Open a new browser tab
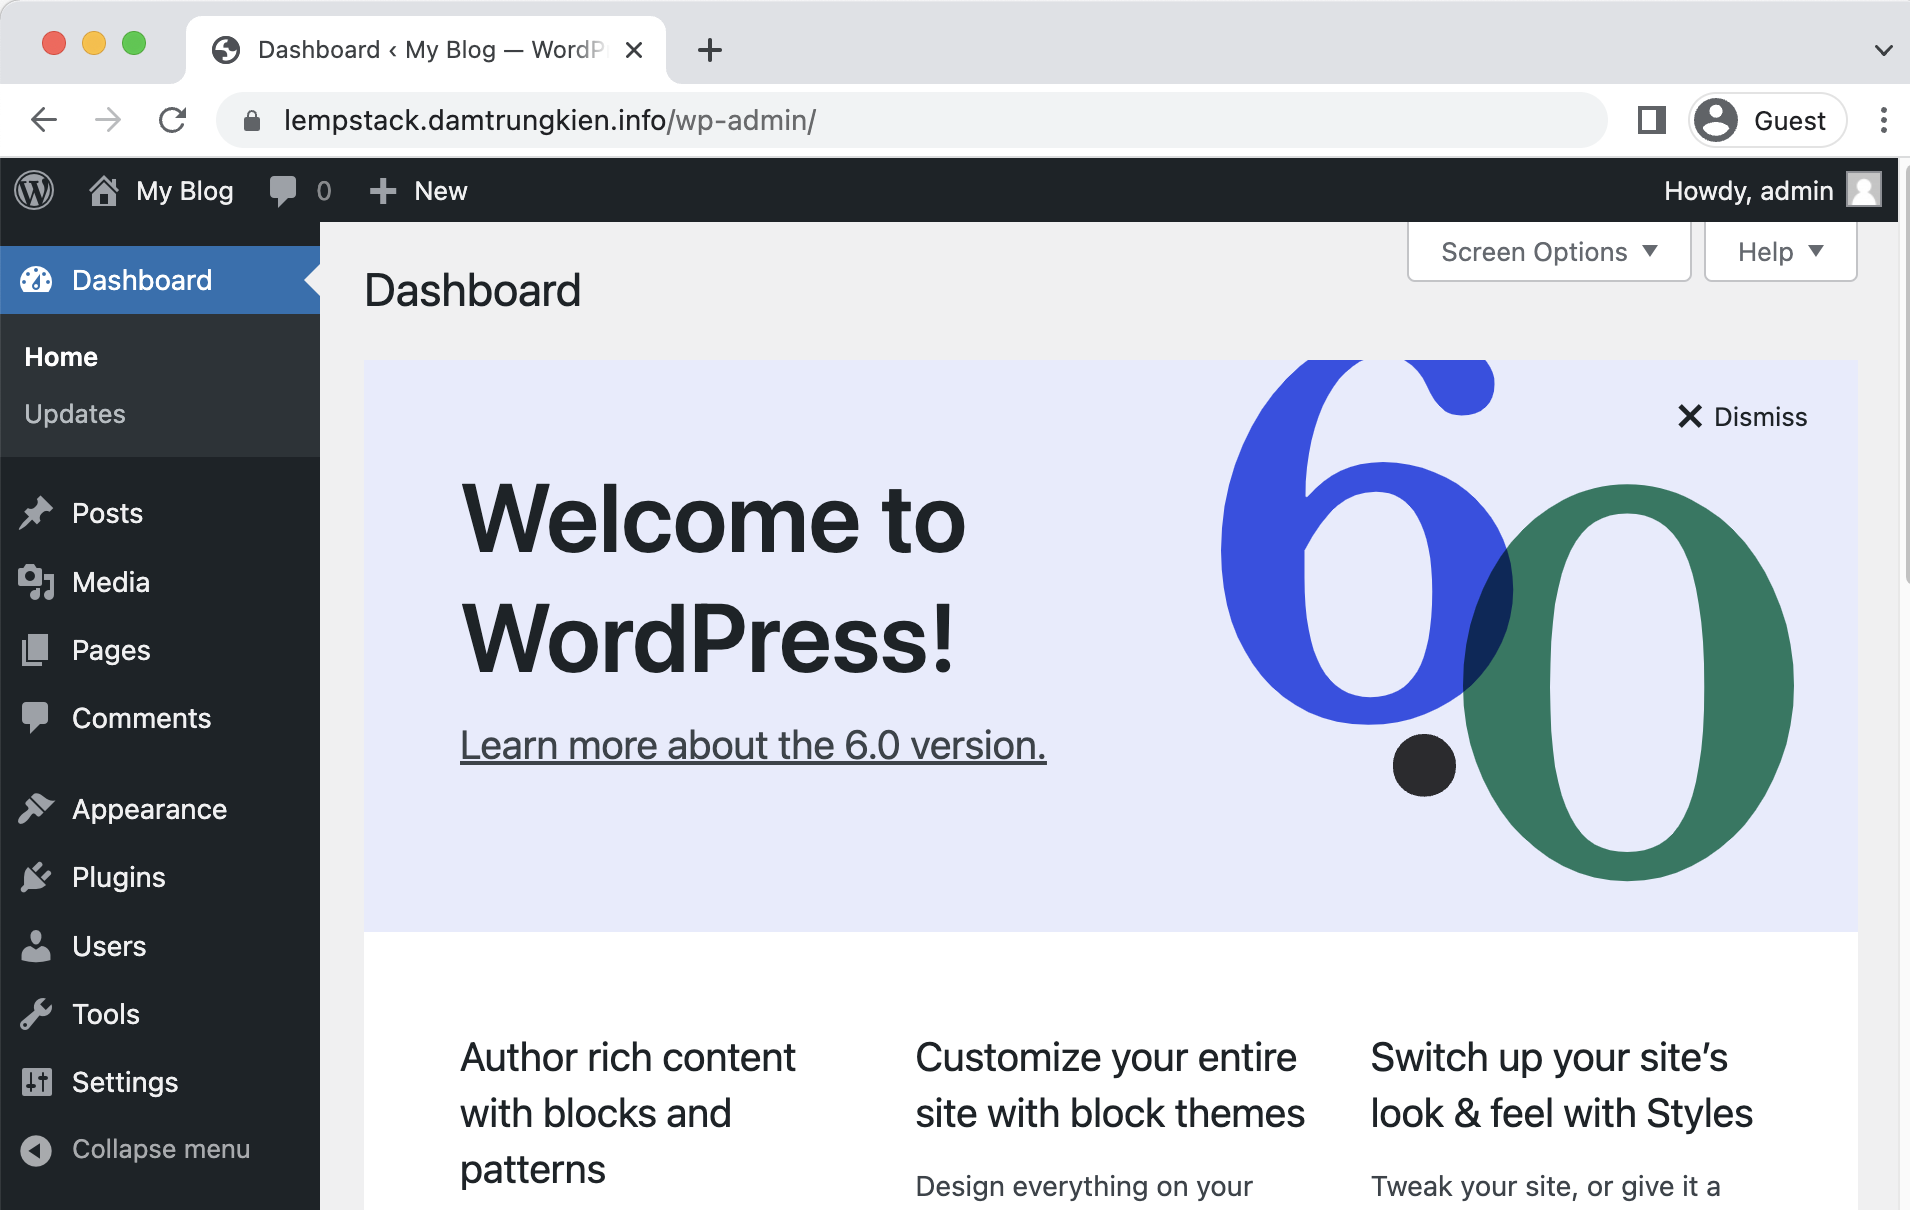 [x=710, y=50]
